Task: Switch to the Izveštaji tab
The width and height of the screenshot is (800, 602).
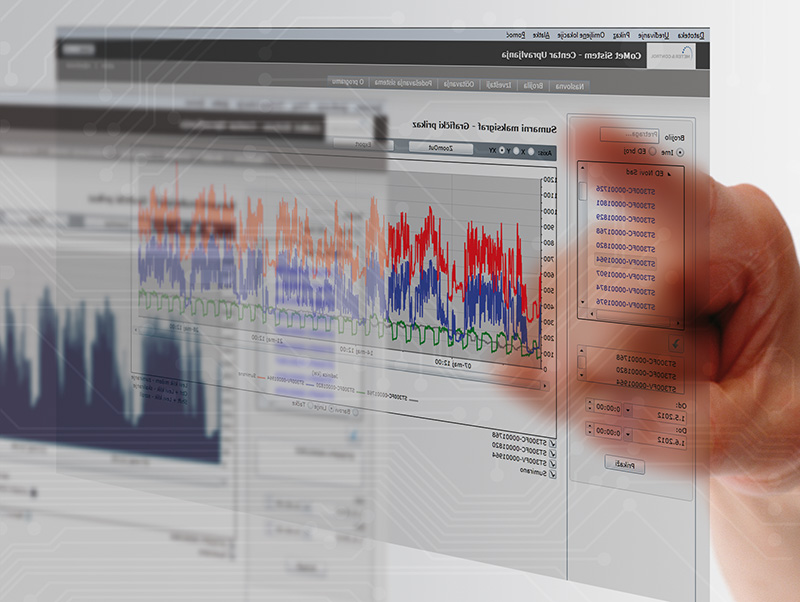Action: point(498,85)
